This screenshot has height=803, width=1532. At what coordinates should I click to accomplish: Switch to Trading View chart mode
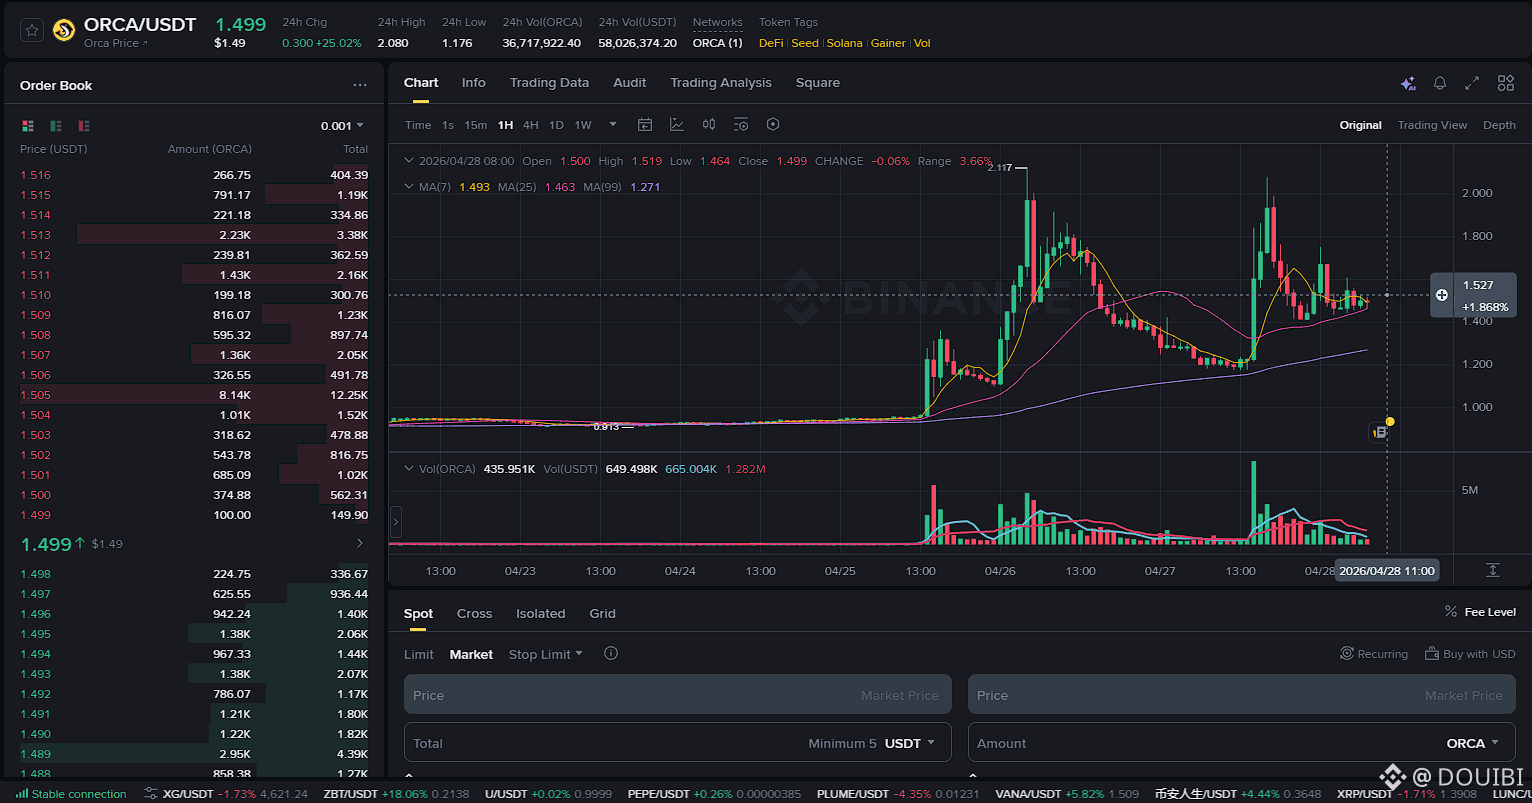click(1432, 125)
